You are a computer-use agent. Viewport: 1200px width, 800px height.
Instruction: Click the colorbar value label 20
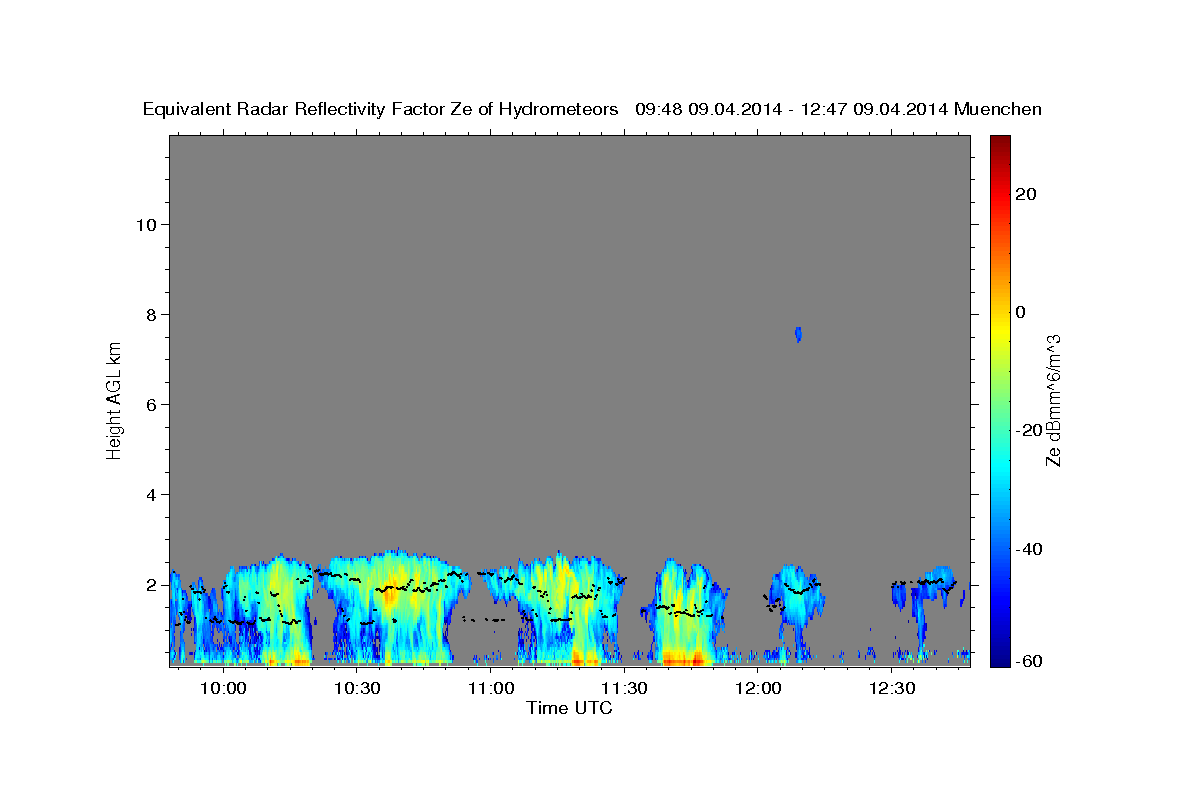(x=1025, y=194)
